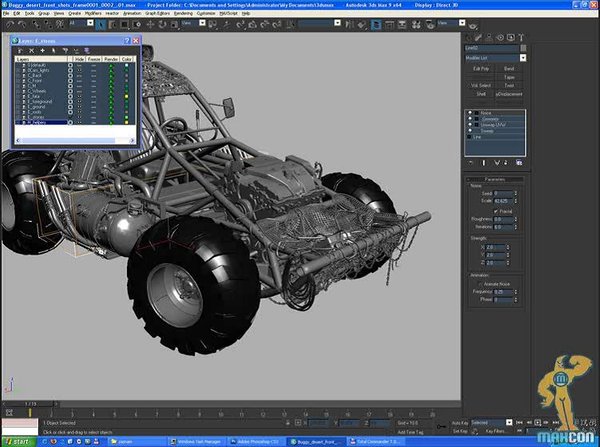Activate the Select and Move tool

pyautogui.click(x=150, y=25)
